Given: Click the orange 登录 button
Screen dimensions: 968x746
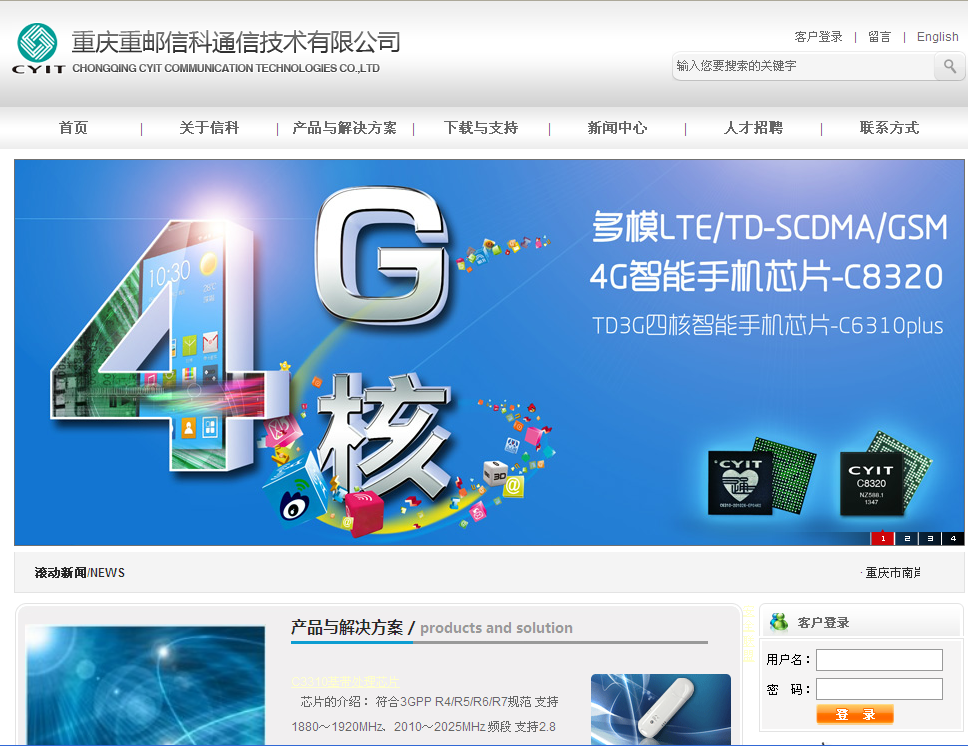Looking at the screenshot, I should (854, 714).
